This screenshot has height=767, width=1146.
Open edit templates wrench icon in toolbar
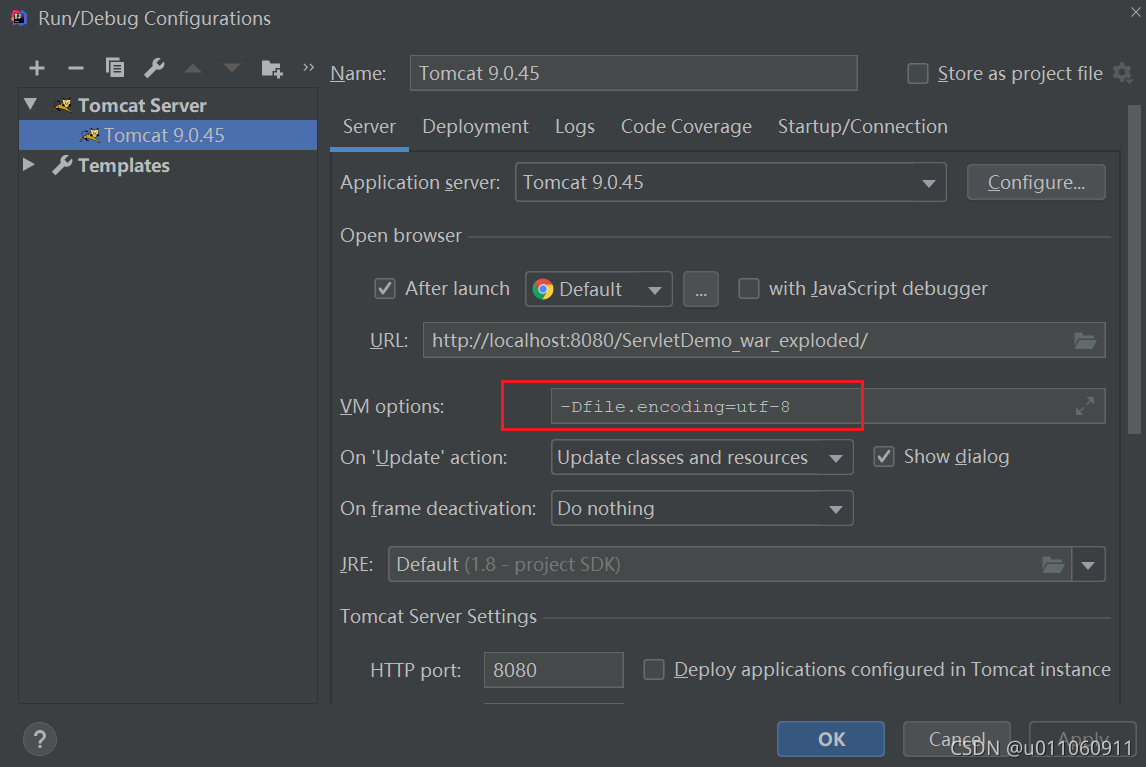pos(153,68)
